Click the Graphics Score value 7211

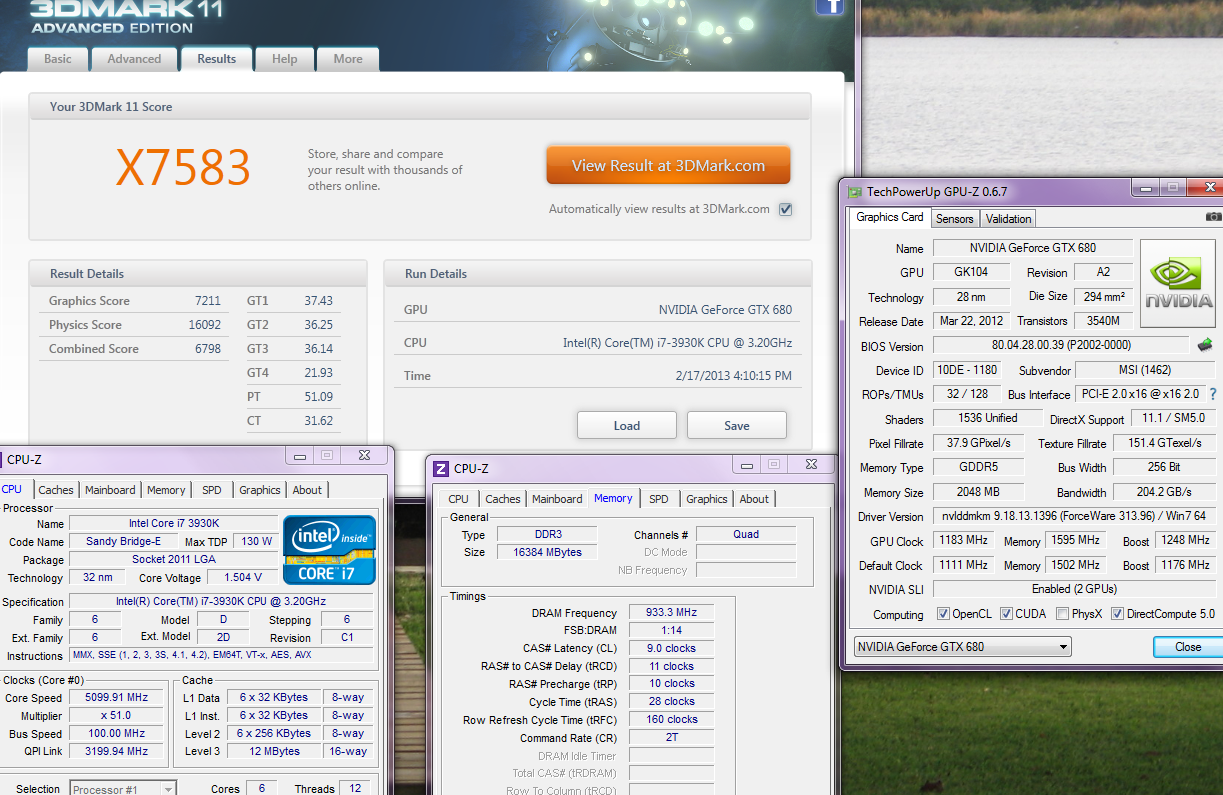(208, 301)
